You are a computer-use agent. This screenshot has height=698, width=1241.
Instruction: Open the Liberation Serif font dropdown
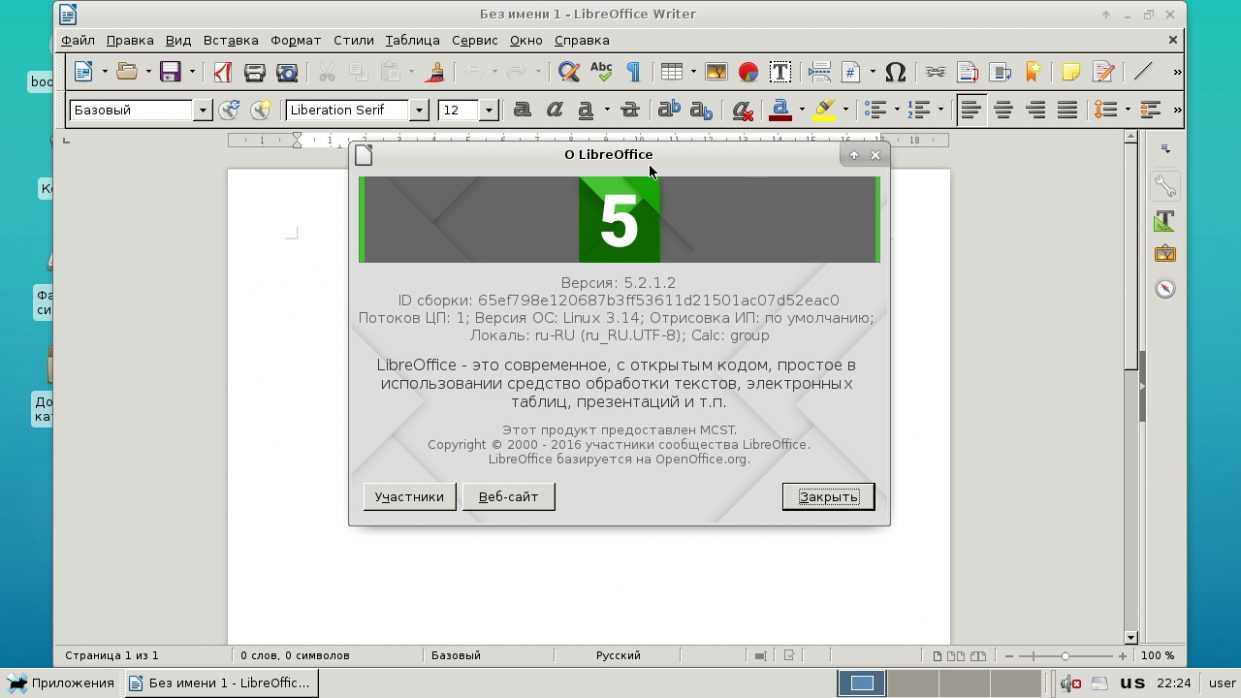click(420, 110)
